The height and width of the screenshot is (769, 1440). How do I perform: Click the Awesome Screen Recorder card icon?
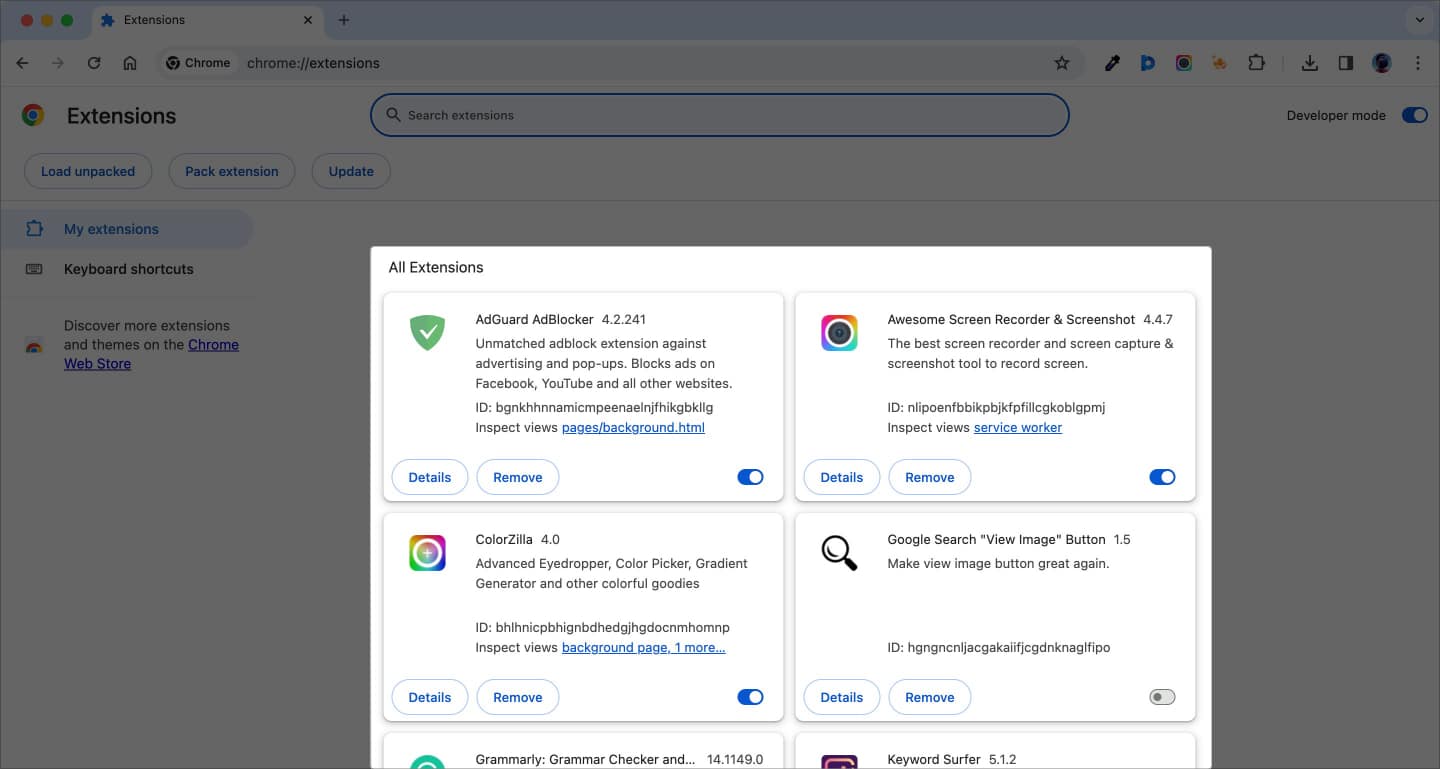click(839, 332)
